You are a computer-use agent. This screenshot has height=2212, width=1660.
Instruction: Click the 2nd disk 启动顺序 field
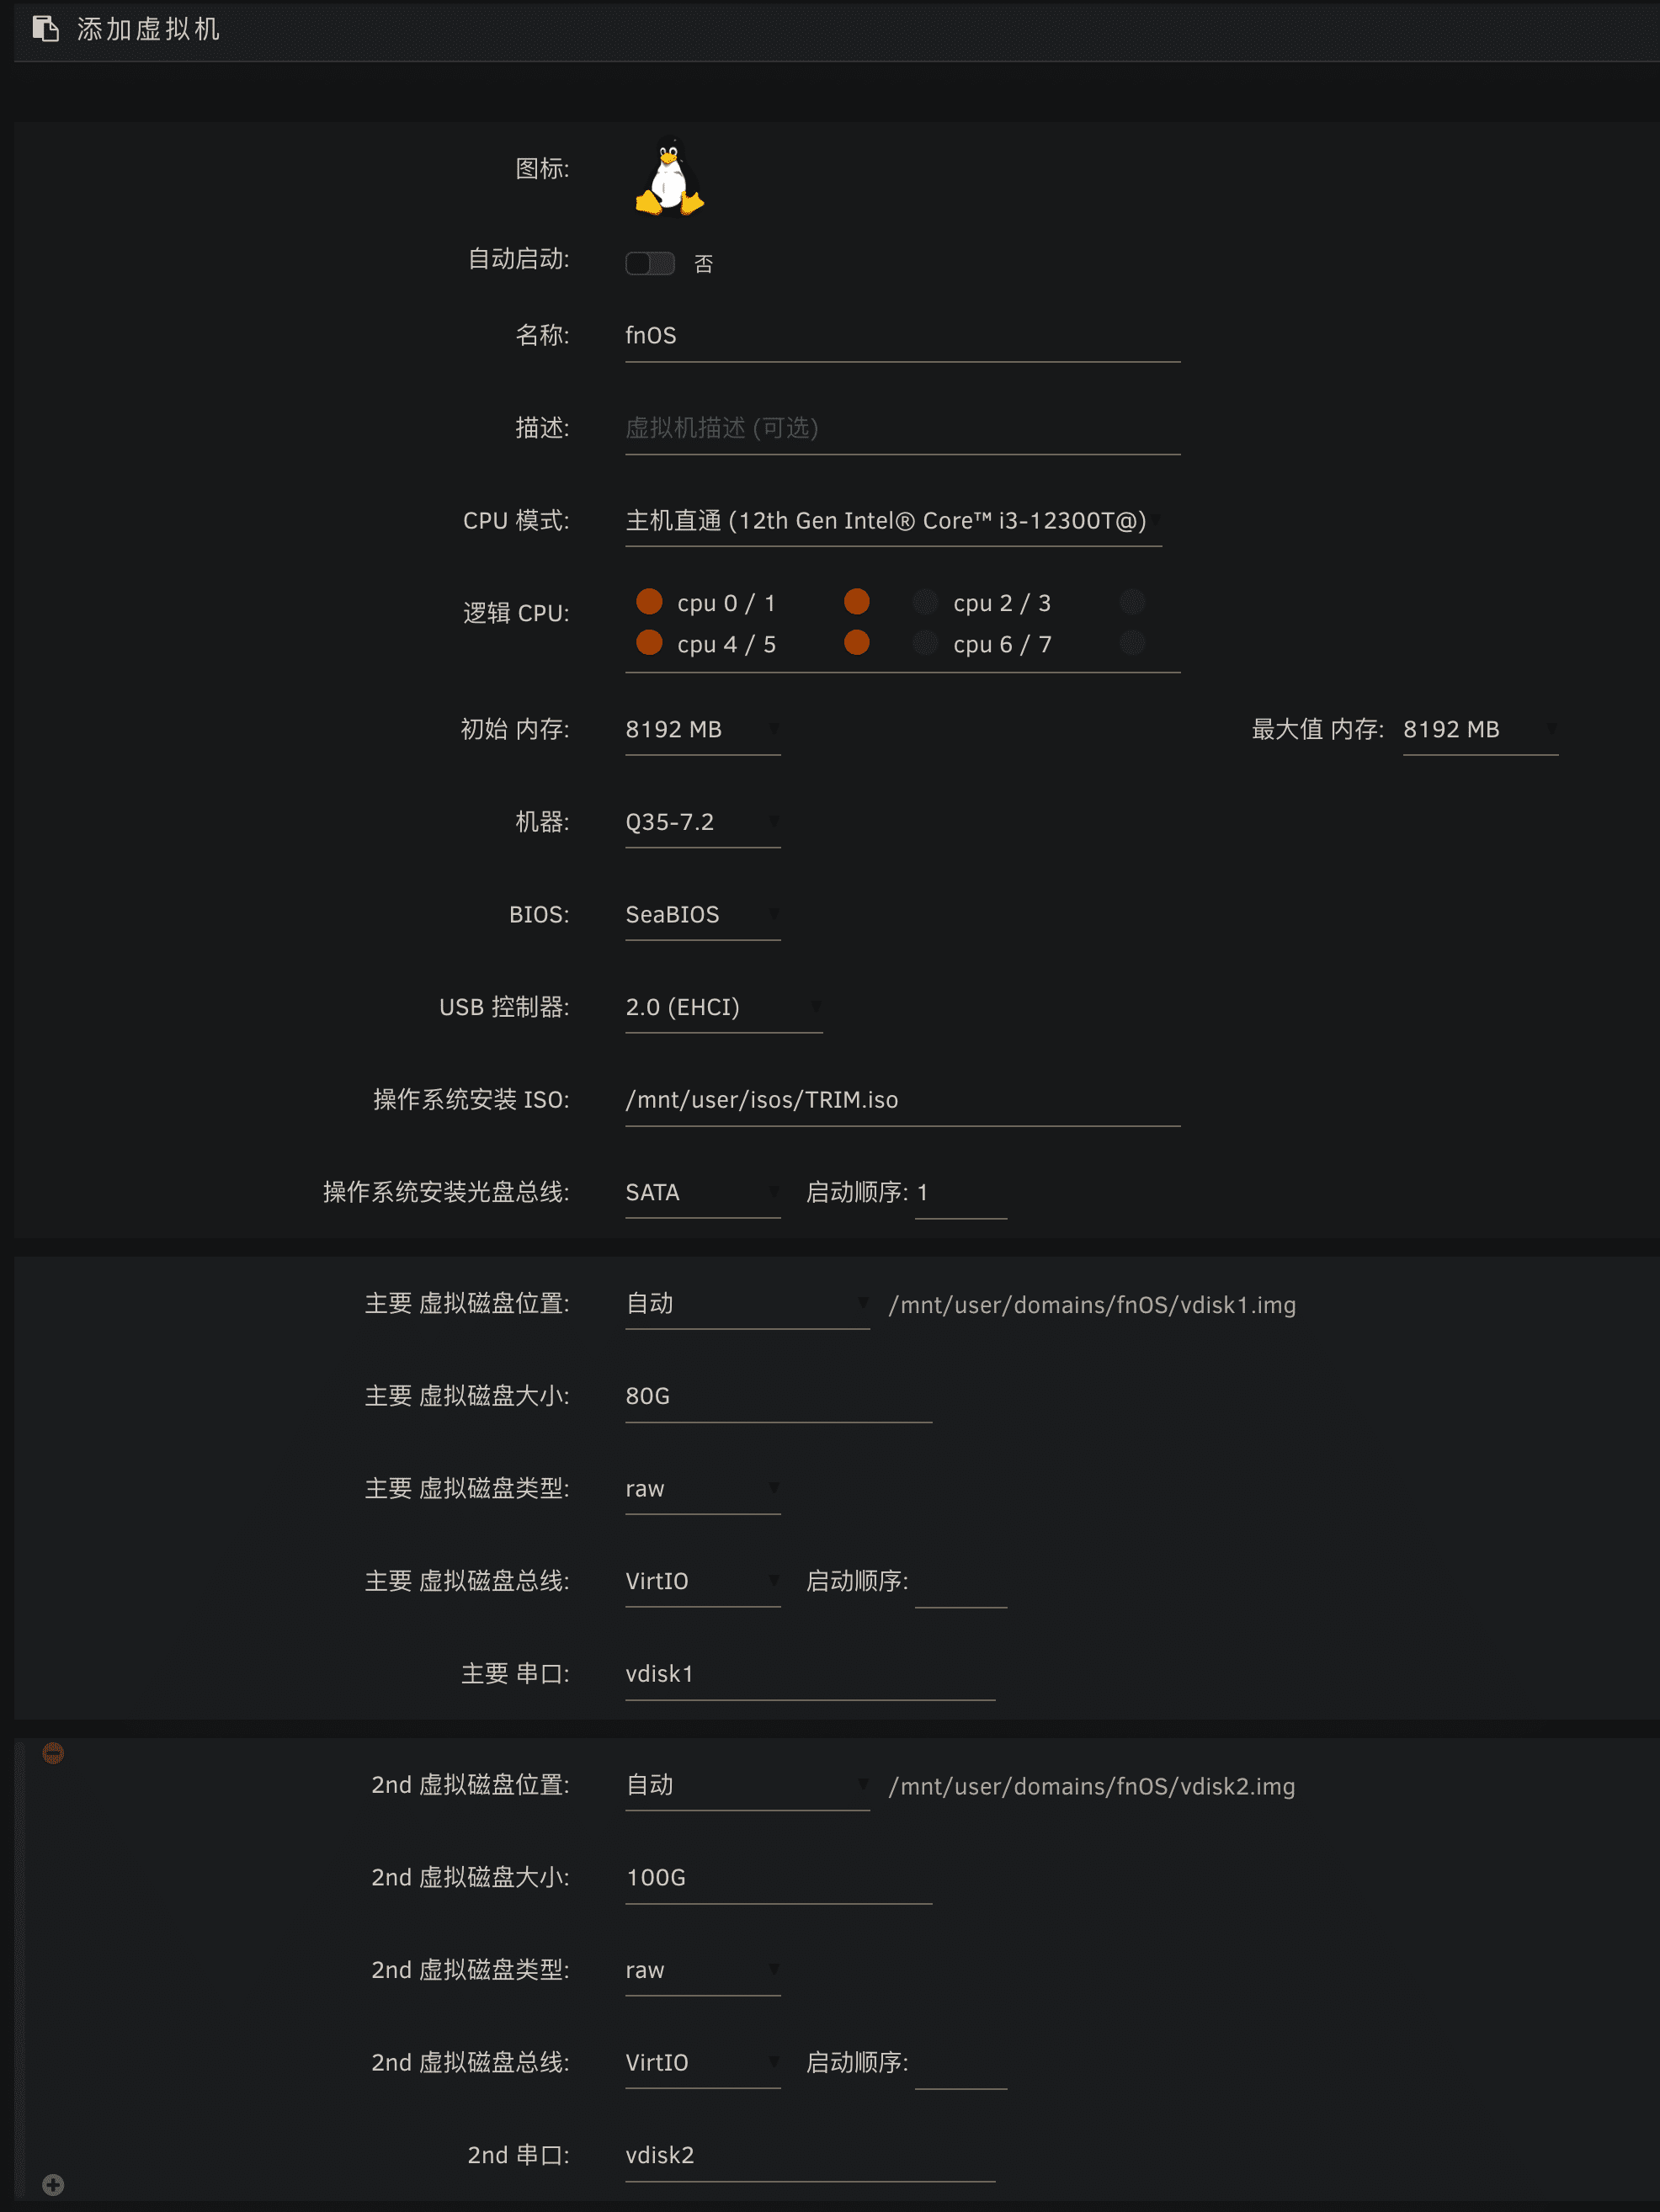coord(961,2063)
